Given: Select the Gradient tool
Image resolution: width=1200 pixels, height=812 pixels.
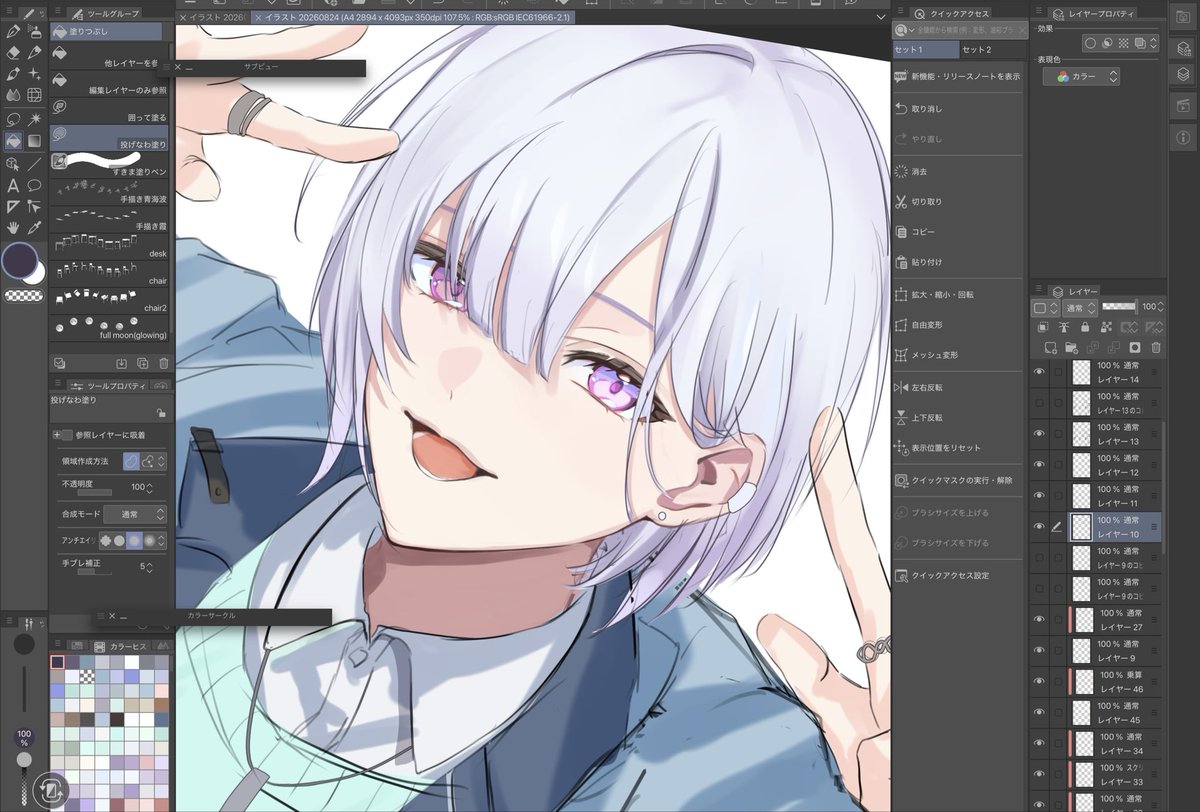Looking at the screenshot, I should [34, 140].
